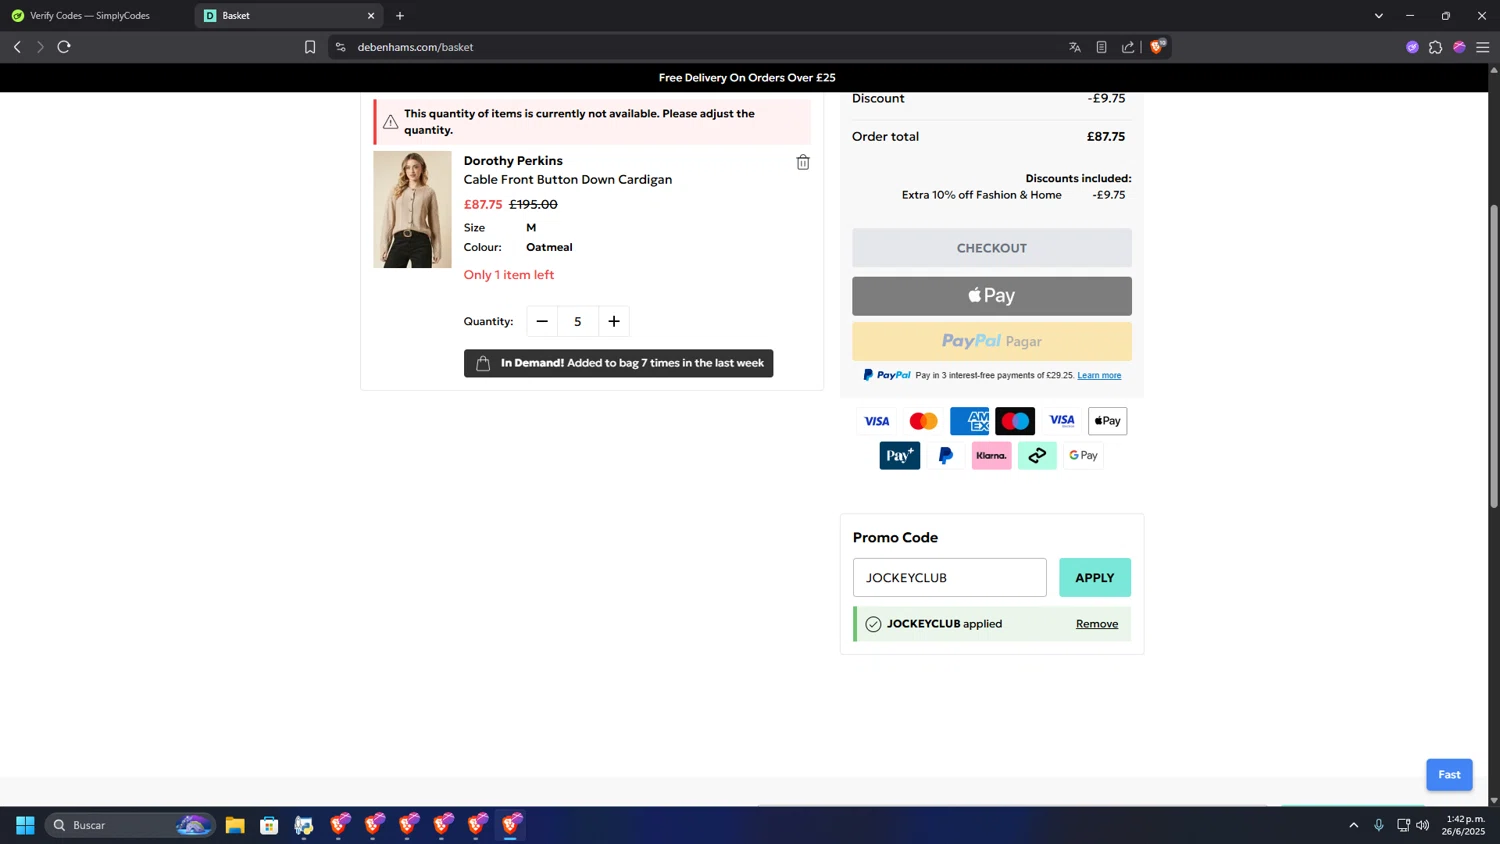The width and height of the screenshot is (1500, 844).
Task: Click the promo code input field
Action: pos(949,577)
